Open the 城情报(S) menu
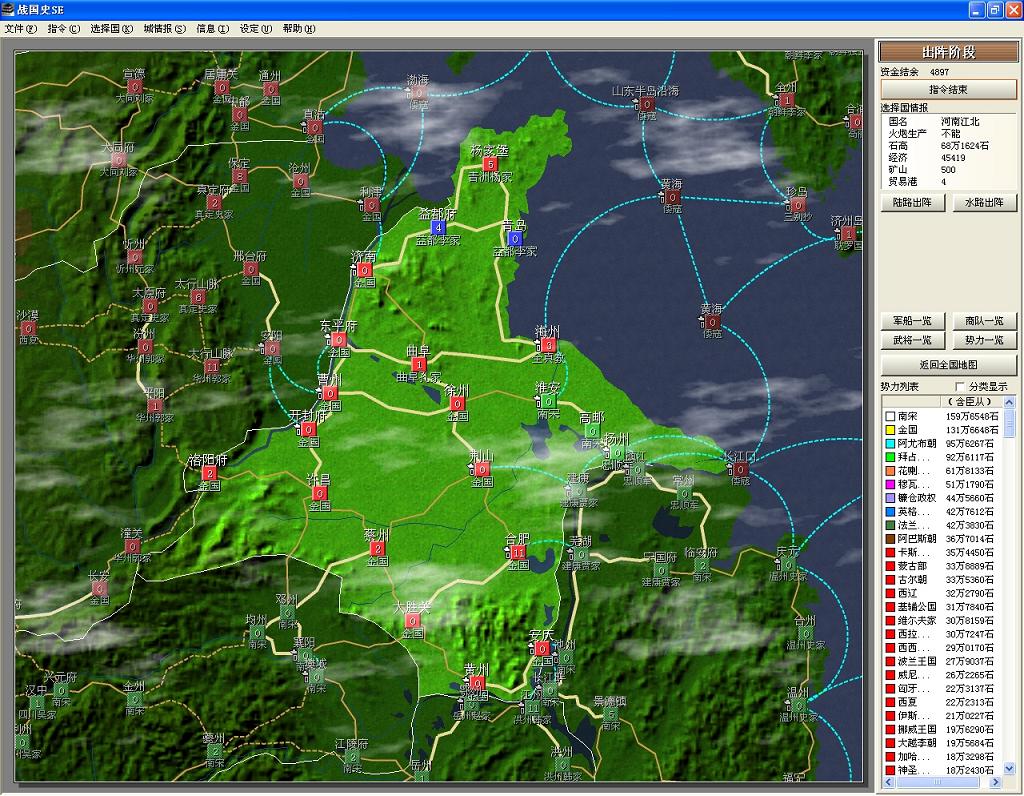Image resolution: width=1024 pixels, height=796 pixels. (x=164, y=29)
